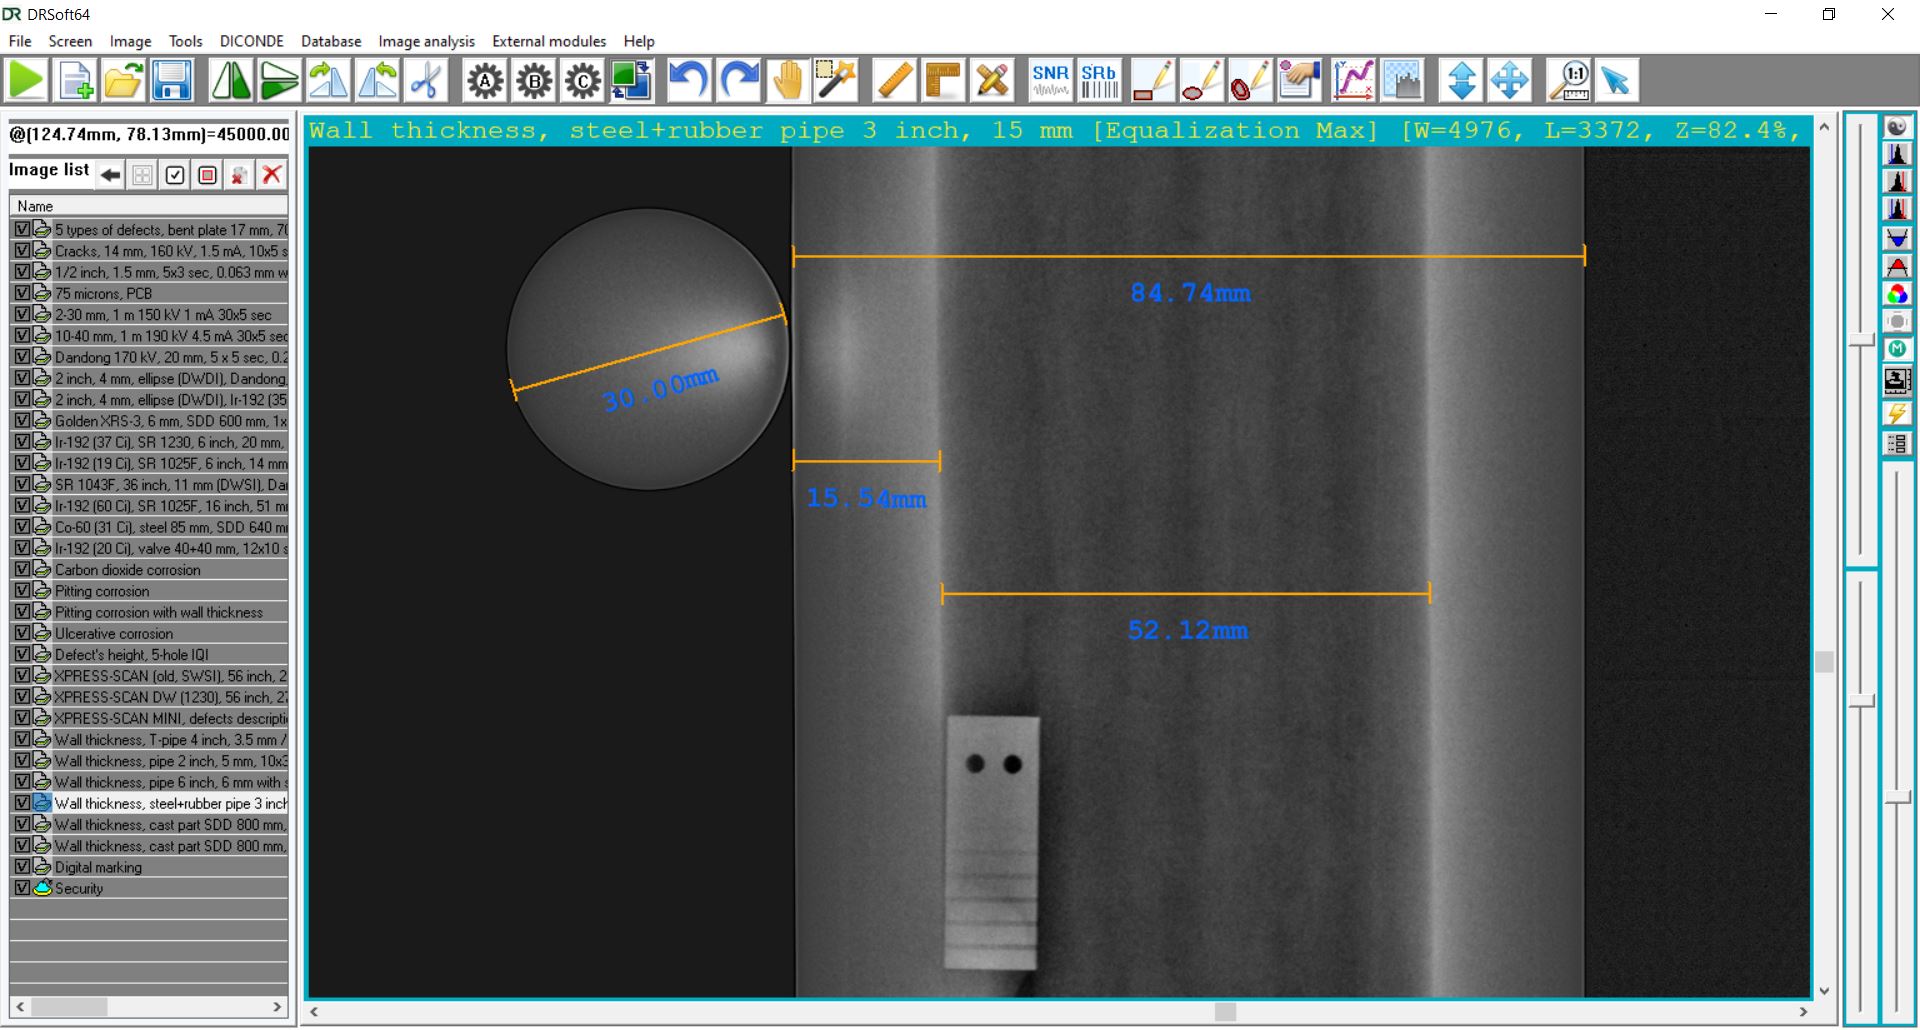Click the scissors crop tool icon
1920x1030 pixels.
pyautogui.click(x=426, y=81)
